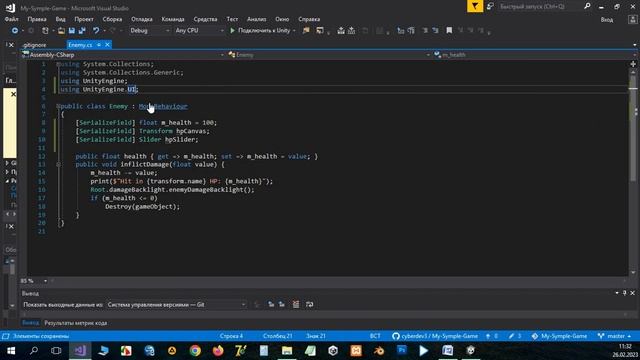Click the bookmark icon in the toolbar
This screenshot has width=640, height=360.
tap(449, 31)
